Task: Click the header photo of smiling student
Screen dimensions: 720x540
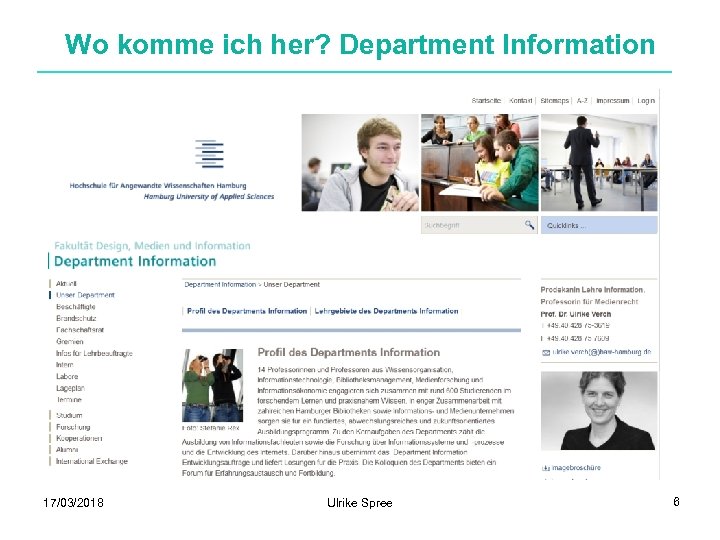Action: coord(360,163)
